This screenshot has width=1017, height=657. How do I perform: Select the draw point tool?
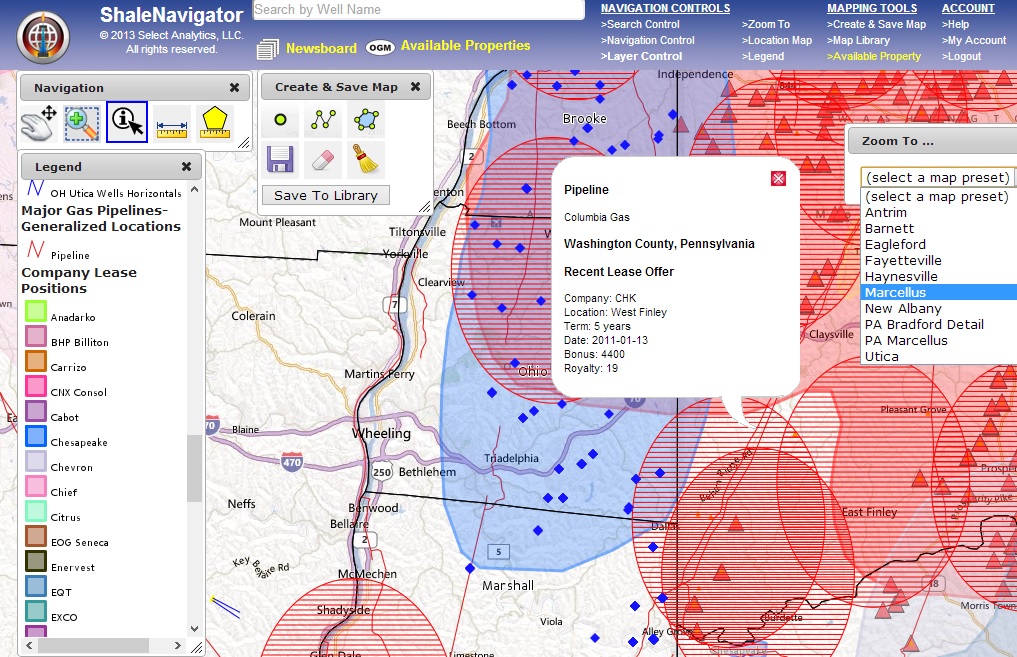click(280, 119)
